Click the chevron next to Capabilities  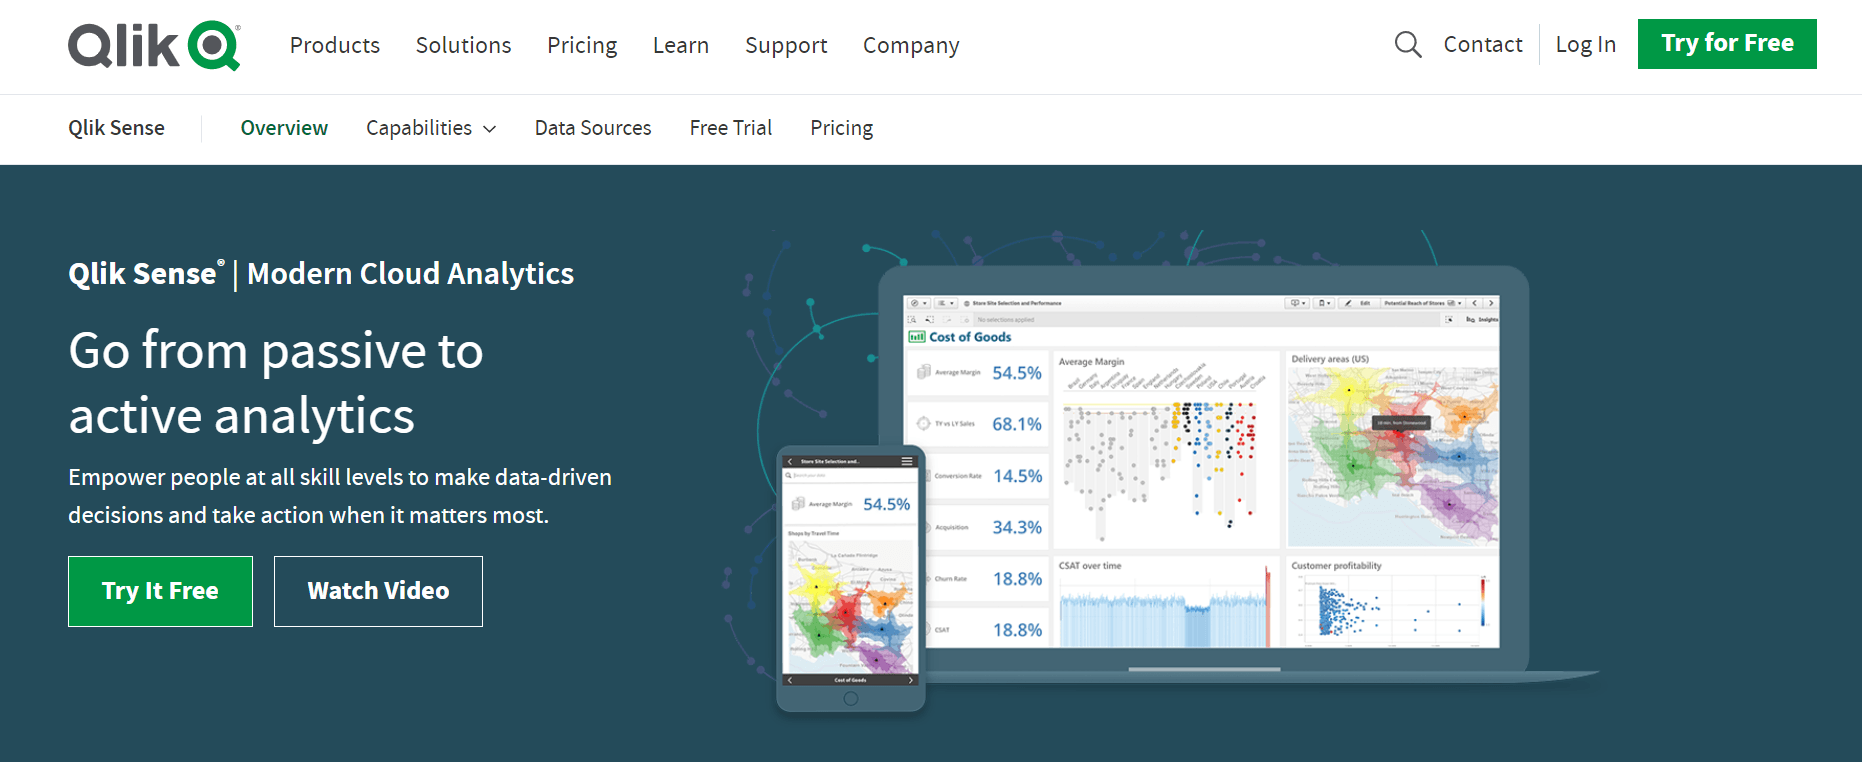(489, 129)
